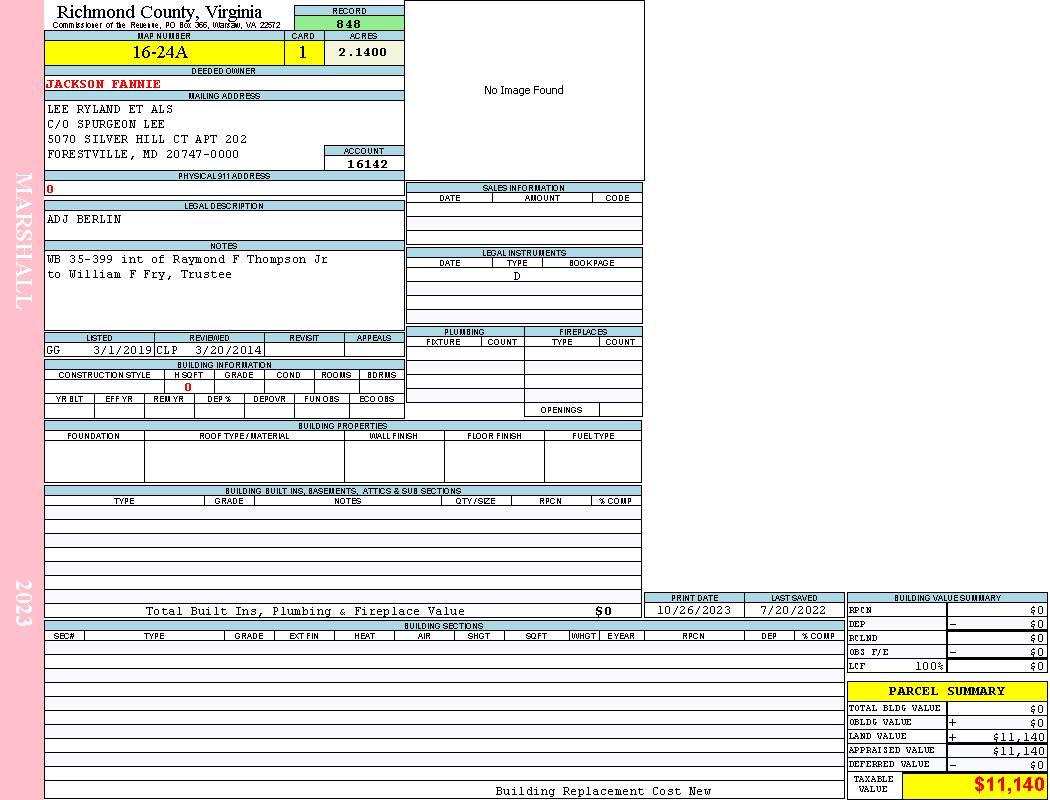Click the Sales Information header
The height and width of the screenshot is (800, 1050).
coord(524,188)
